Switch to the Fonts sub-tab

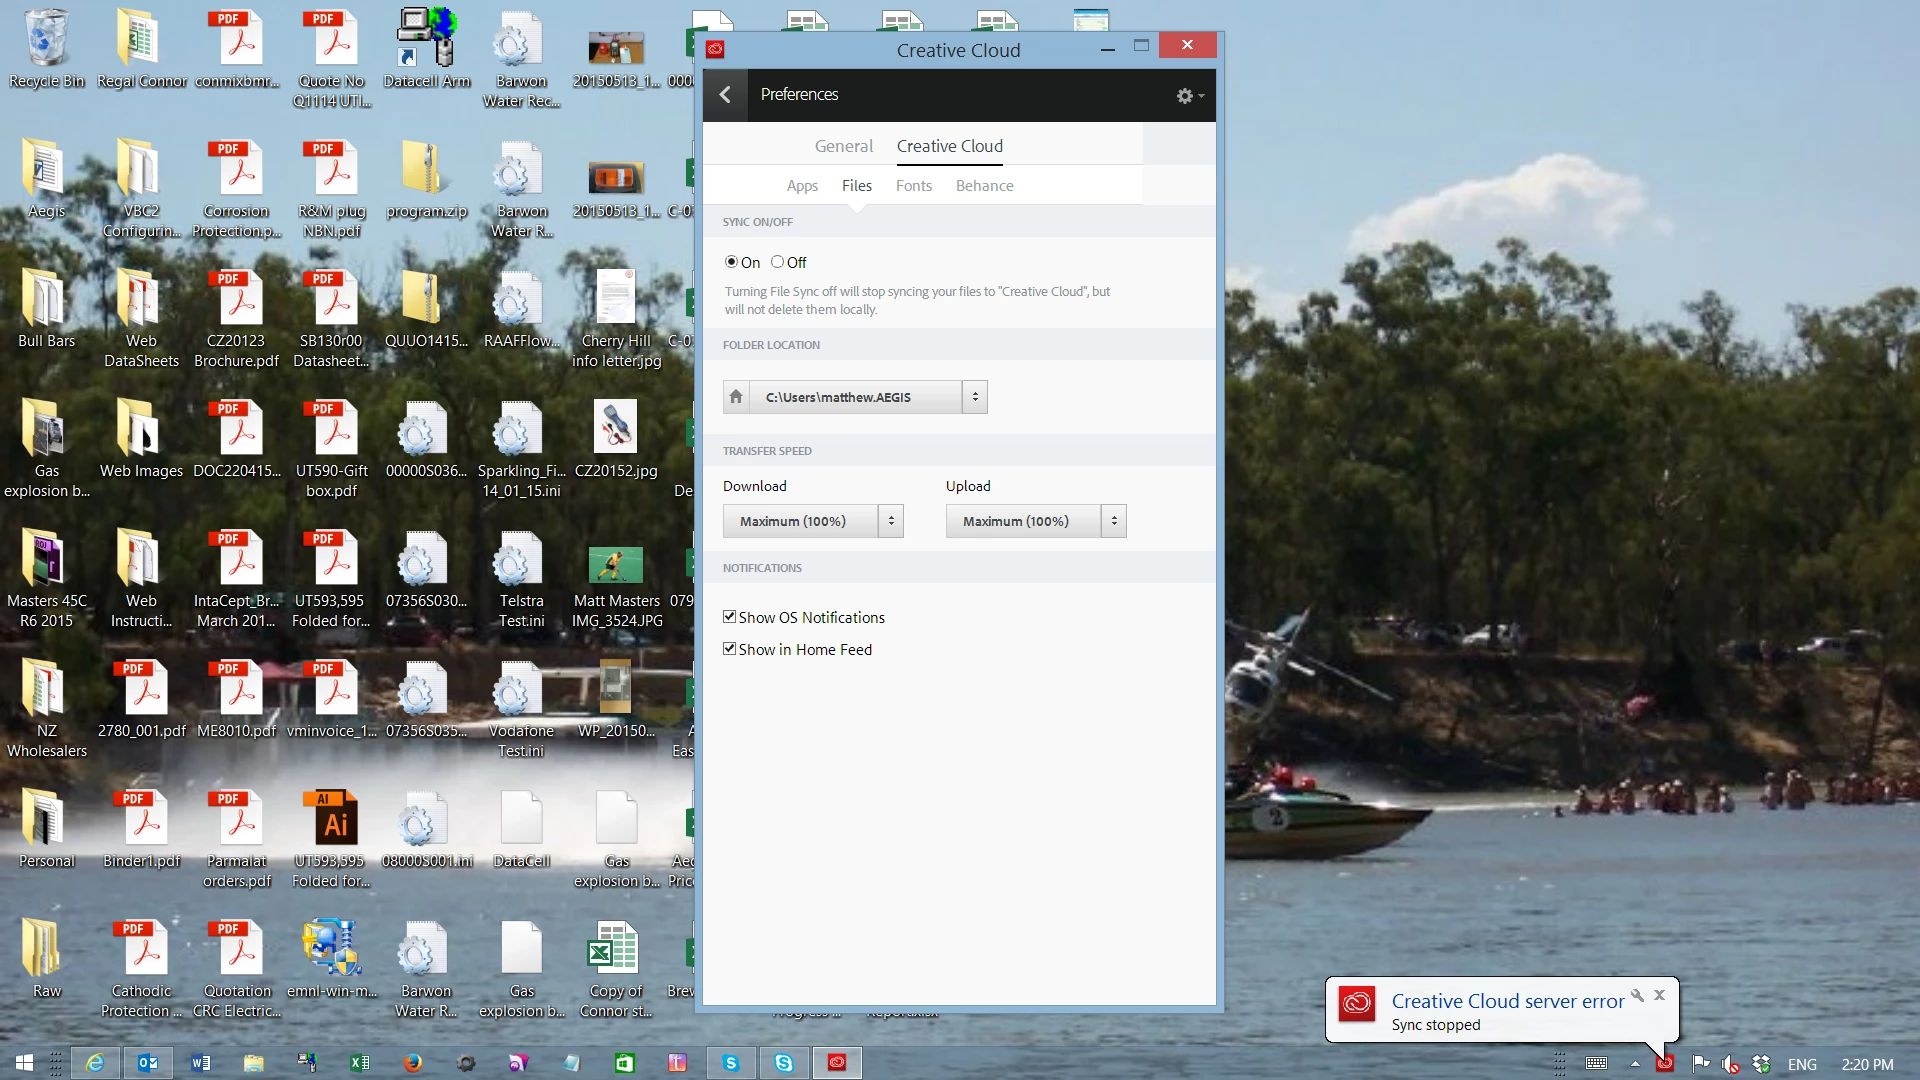913,186
